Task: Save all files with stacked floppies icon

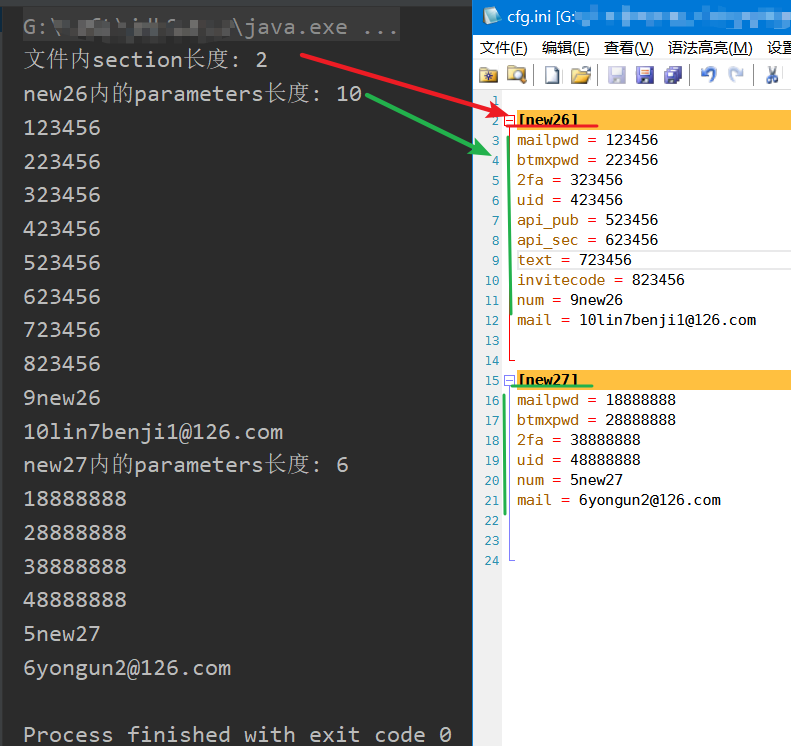Action: point(673,75)
